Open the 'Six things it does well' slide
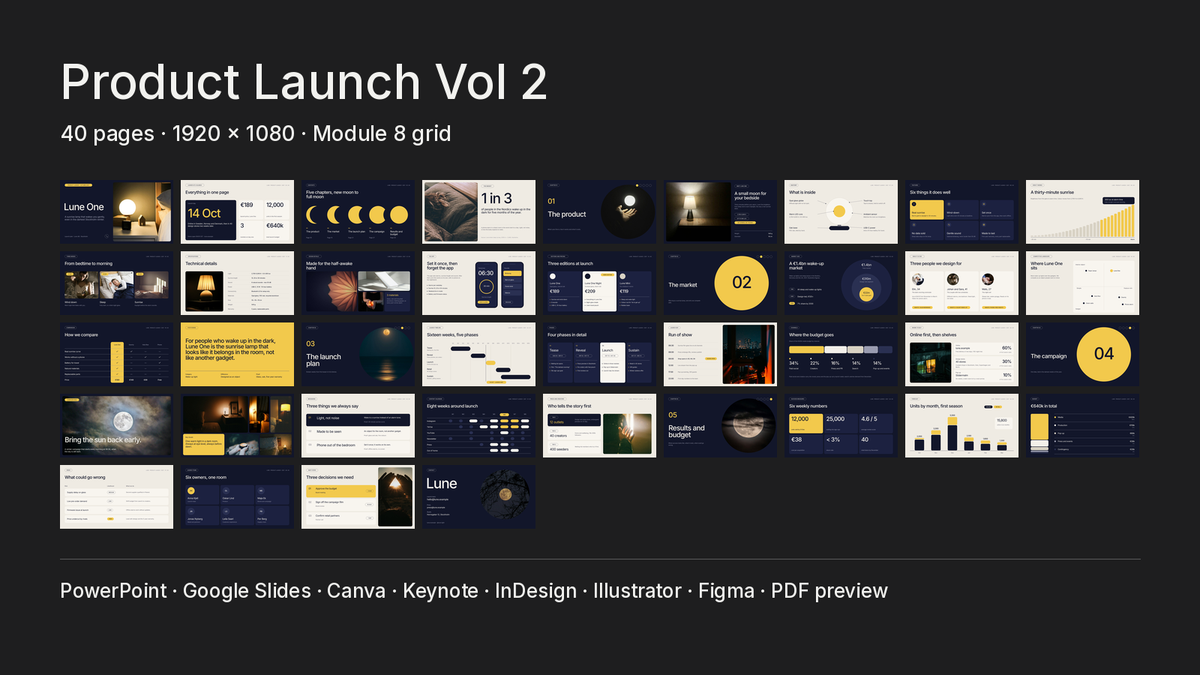 click(962, 212)
